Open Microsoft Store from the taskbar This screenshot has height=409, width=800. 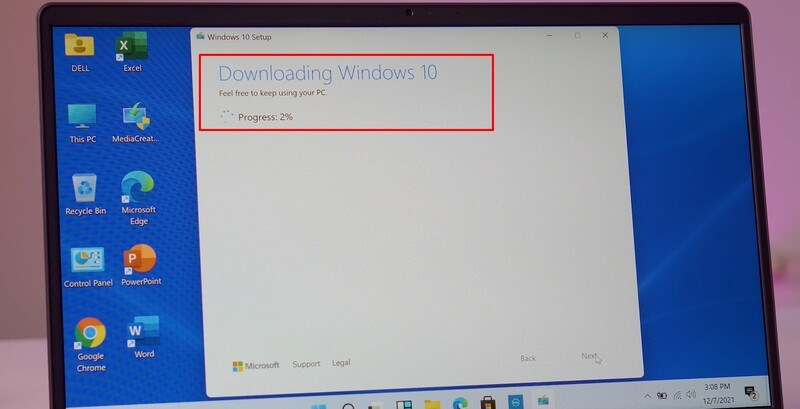click(x=488, y=403)
